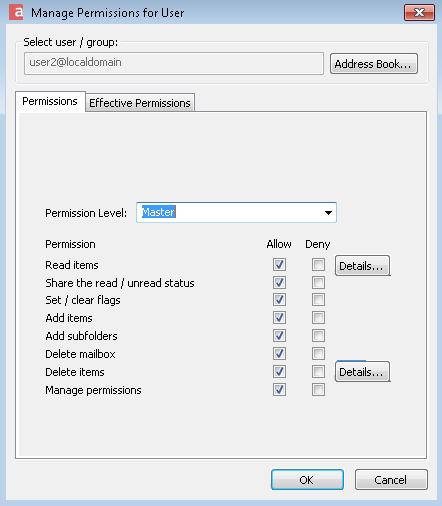Open Details for Read items
The width and height of the screenshot is (442, 506).
click(x=362, y=266)
